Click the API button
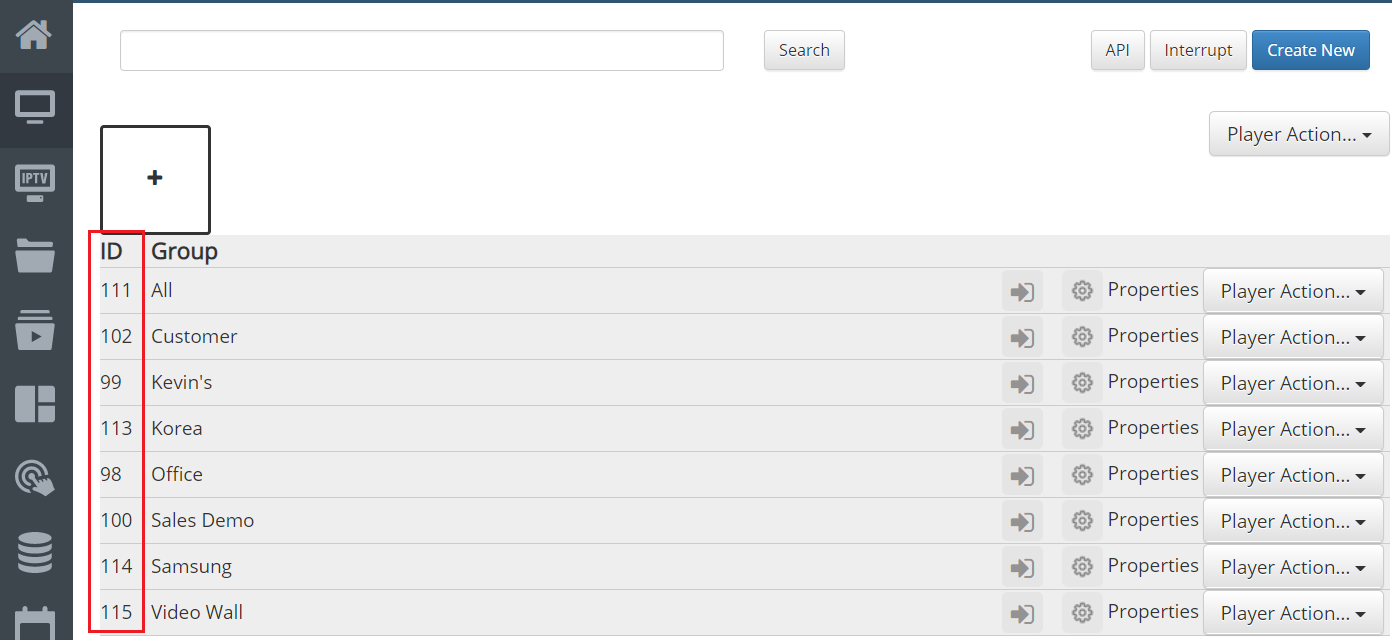The height and width of the screenshot is (640, 1392). coord(1117,50)
